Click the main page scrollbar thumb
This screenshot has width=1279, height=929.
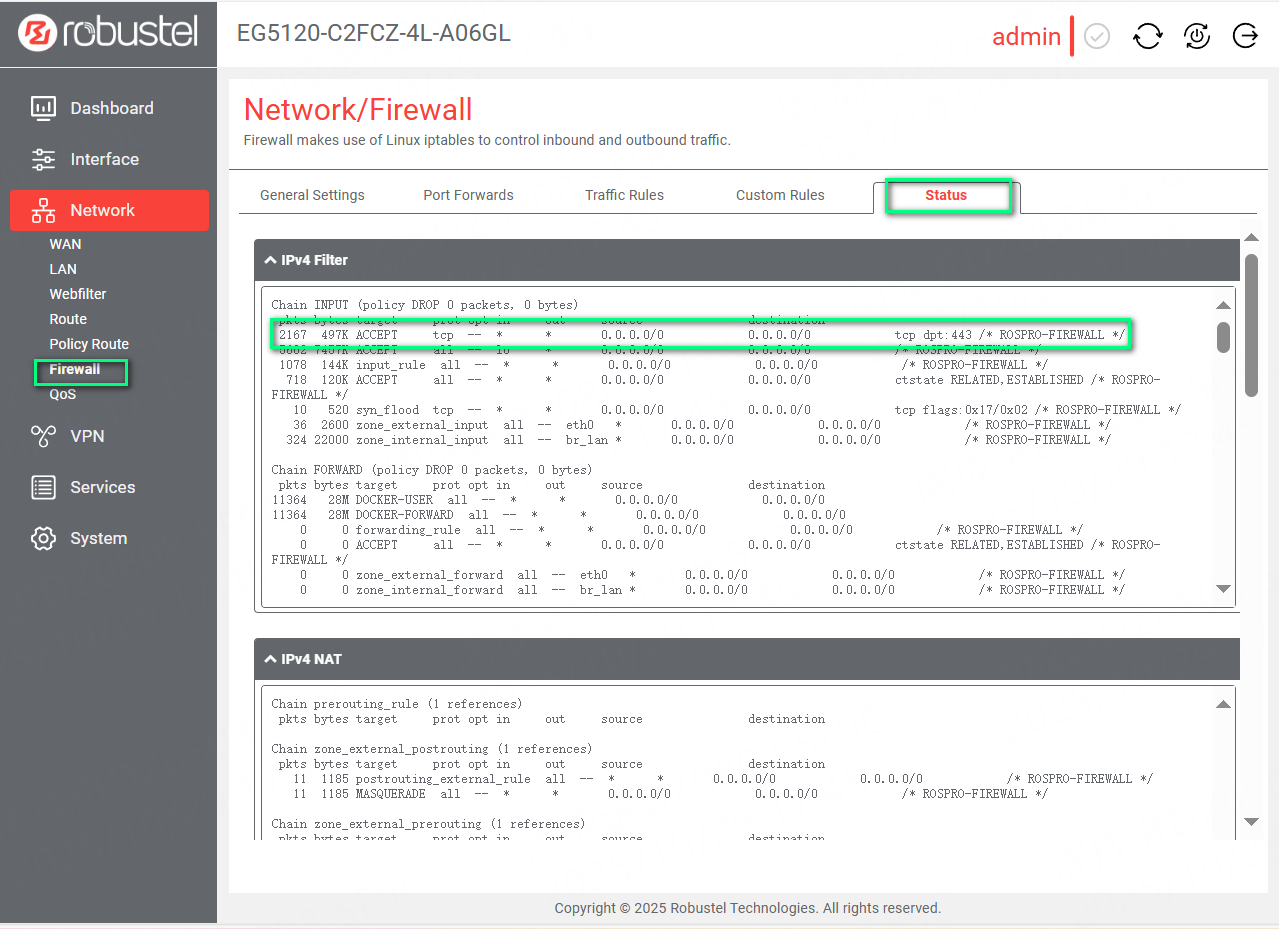click(x=1250, y=323)
